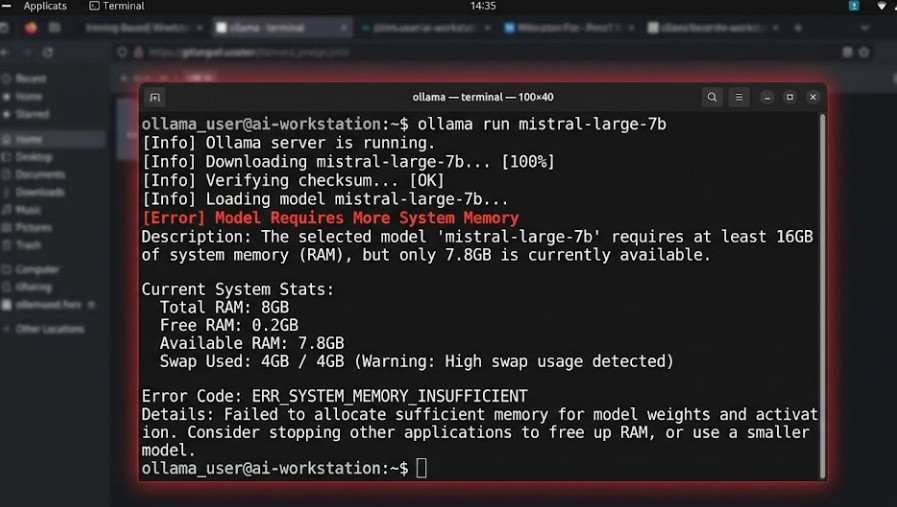Screen dimensions: 897x507
Task: Click '[Info] Loading model mistral-large-7b...' line
Action: pos(325,199)
